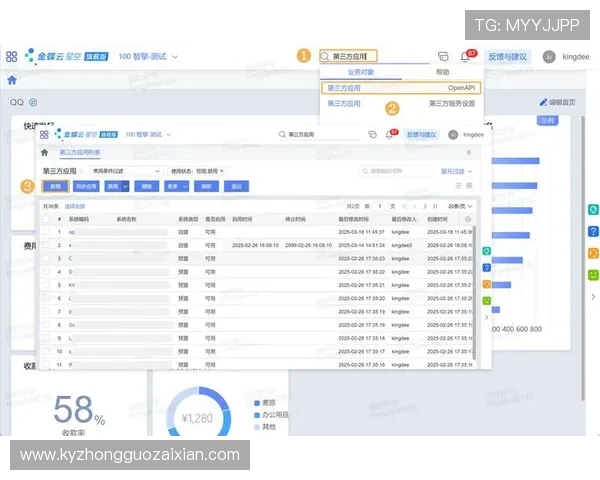Open the 20条/页 page size dropdown
This screenshot has width=600, height=480.
[460, 206]
